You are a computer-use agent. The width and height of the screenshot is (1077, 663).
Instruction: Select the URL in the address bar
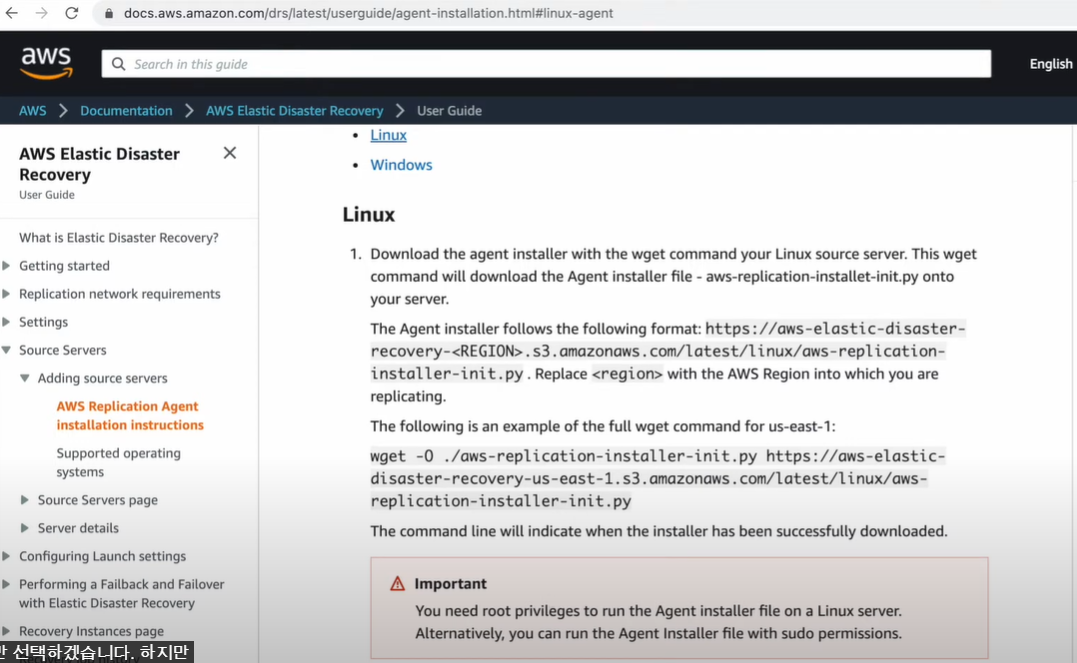tap(368, 13)
